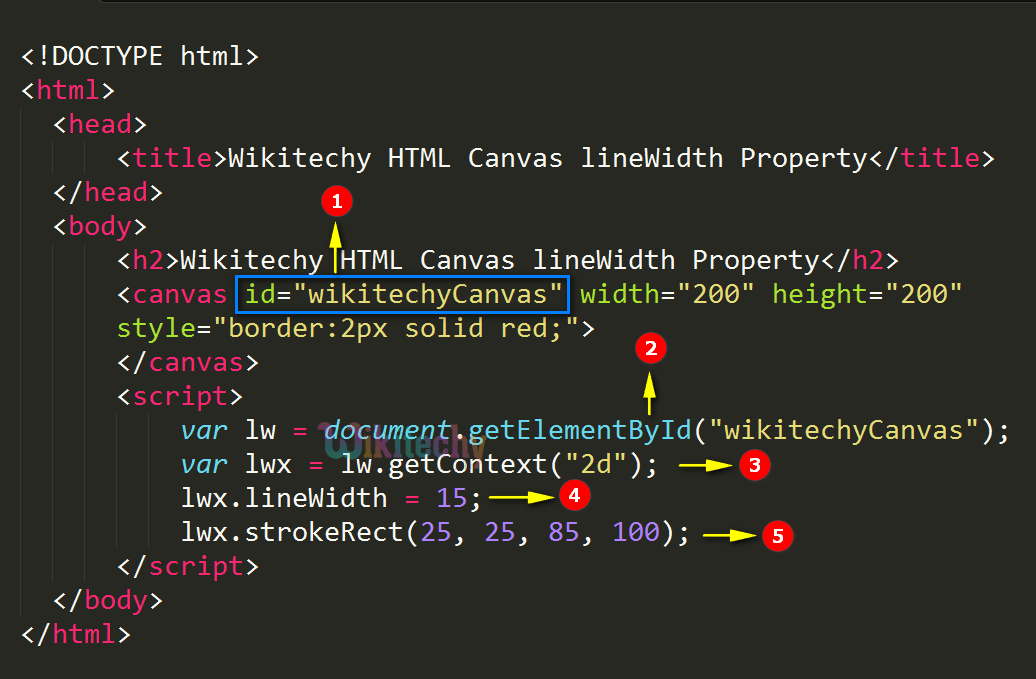Image resolution: width=1036 pixels, height=679 pixels.
Task: Click the DOCTYPE html declaration
Action: click(x=138, y=56)
